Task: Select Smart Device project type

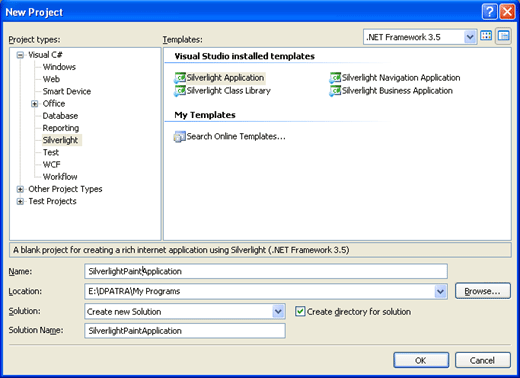Action: tap(67, 91)
